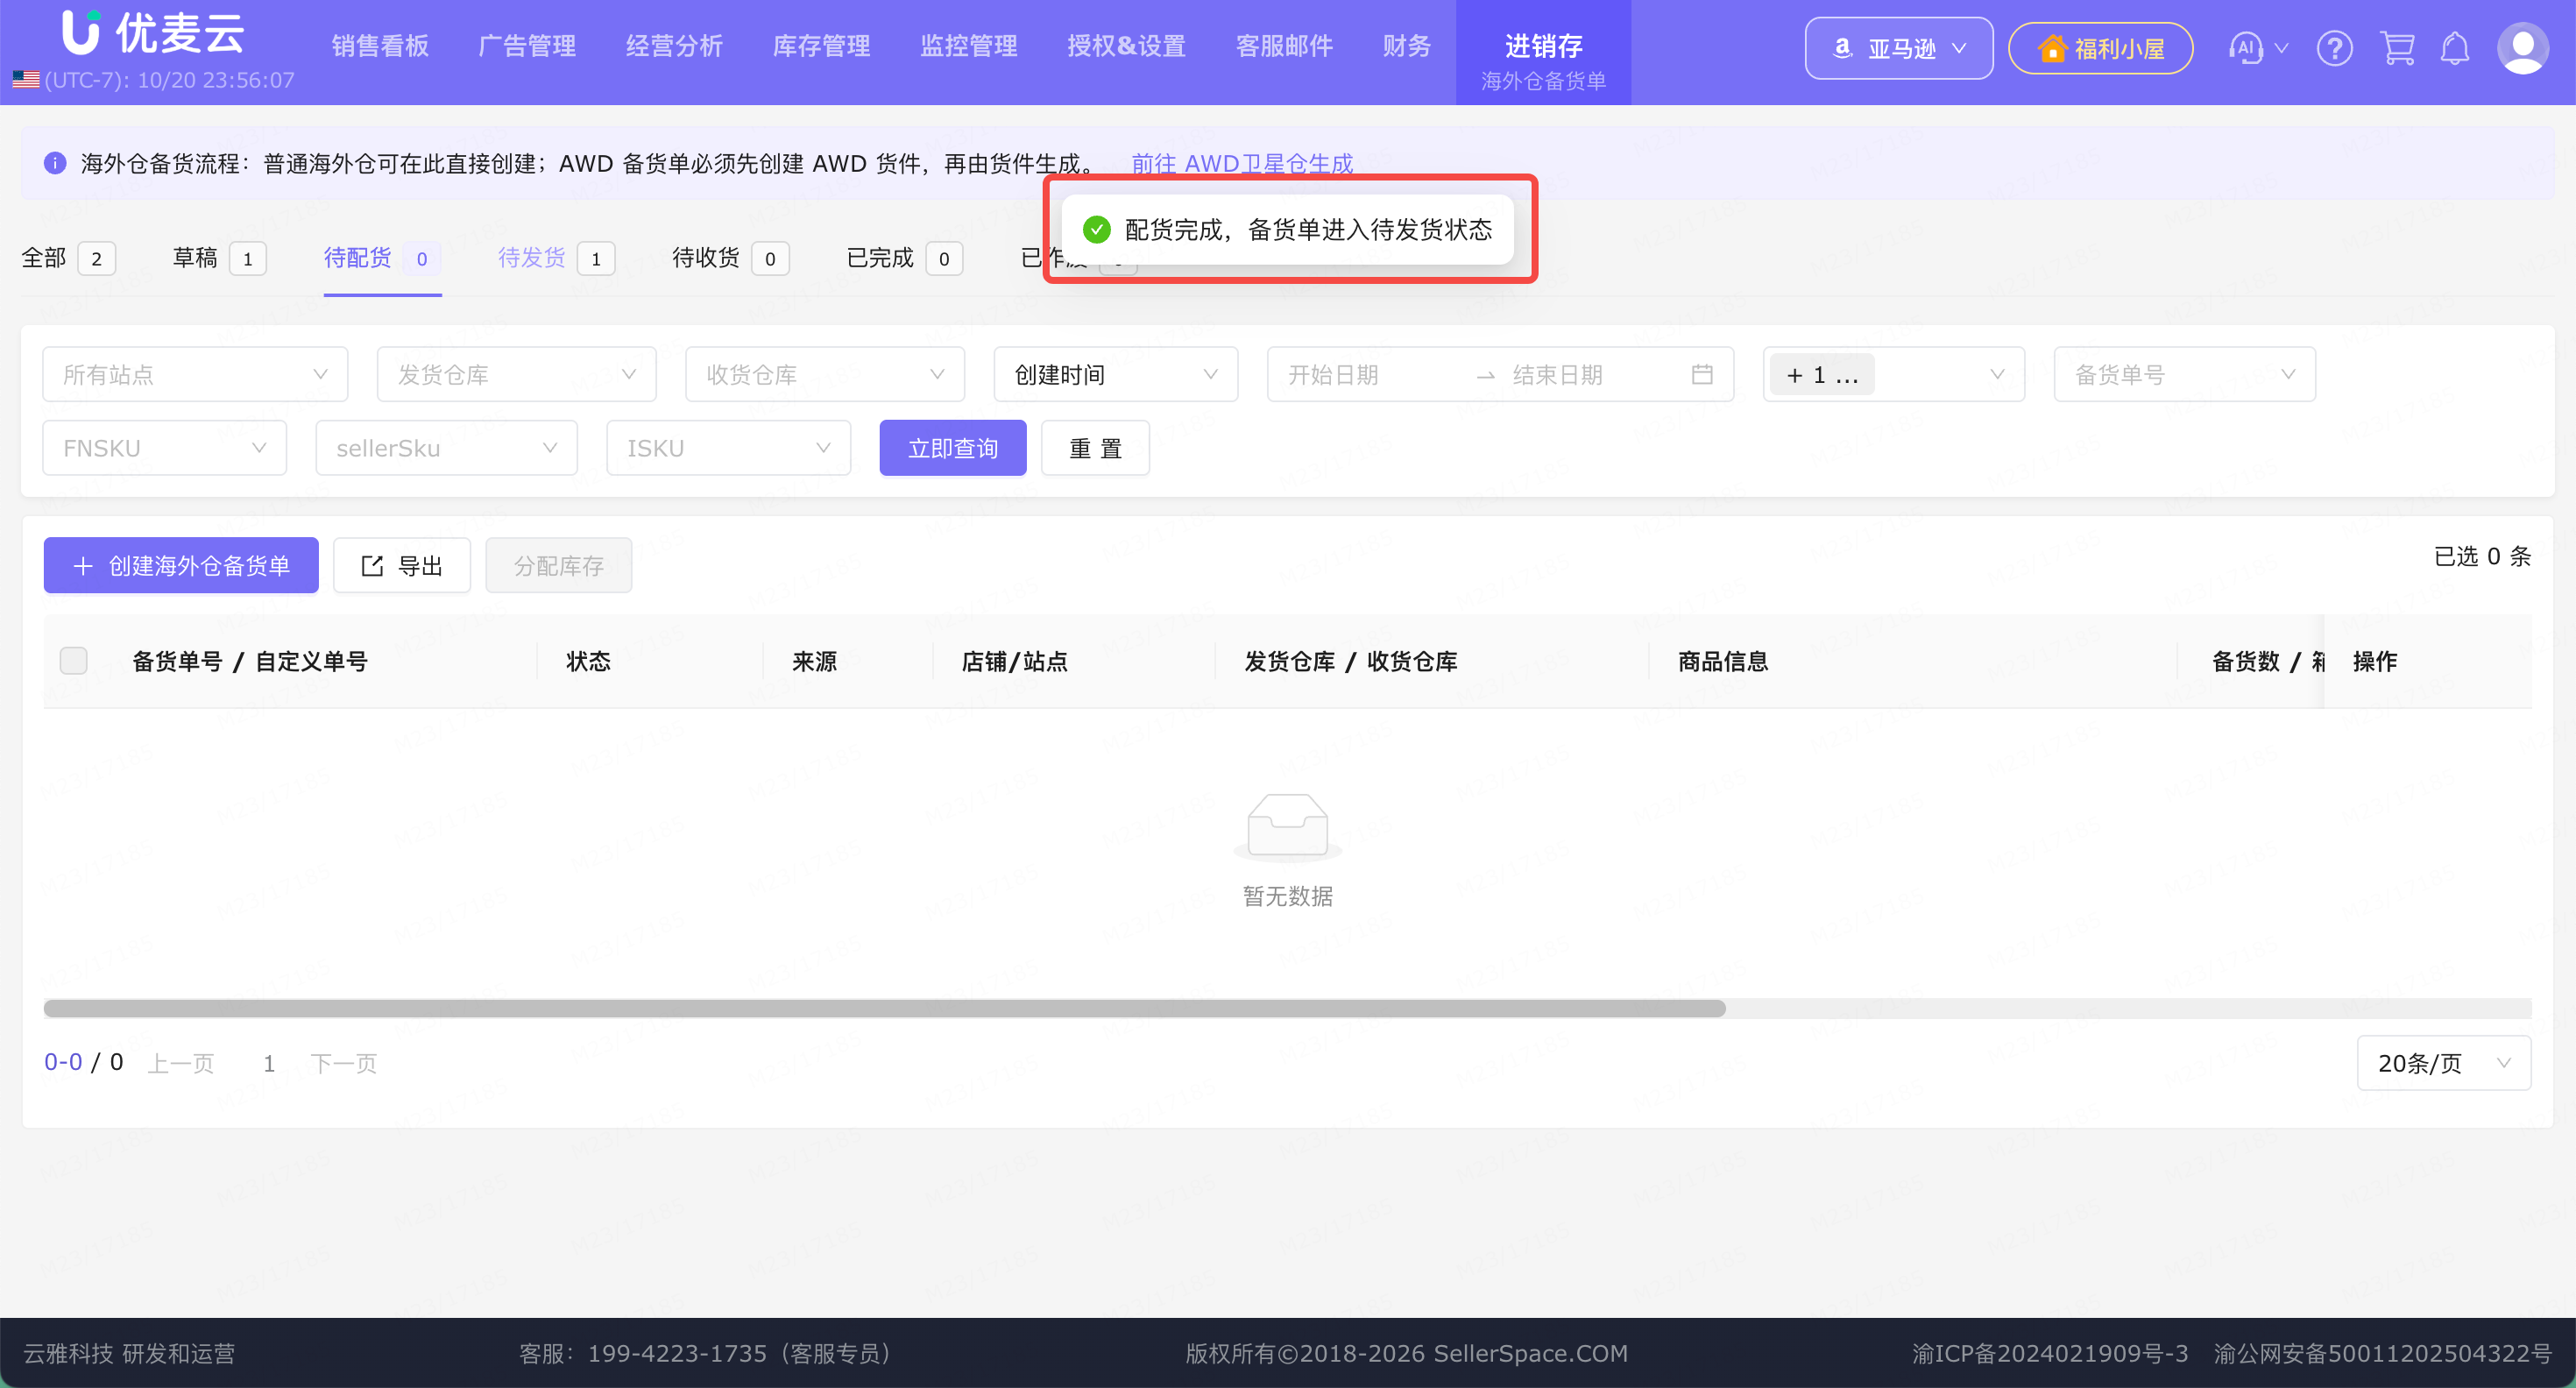Screen dimensions: 2576x1388
Task: Open the 福利小屋 button
Action: point(2100,48)
